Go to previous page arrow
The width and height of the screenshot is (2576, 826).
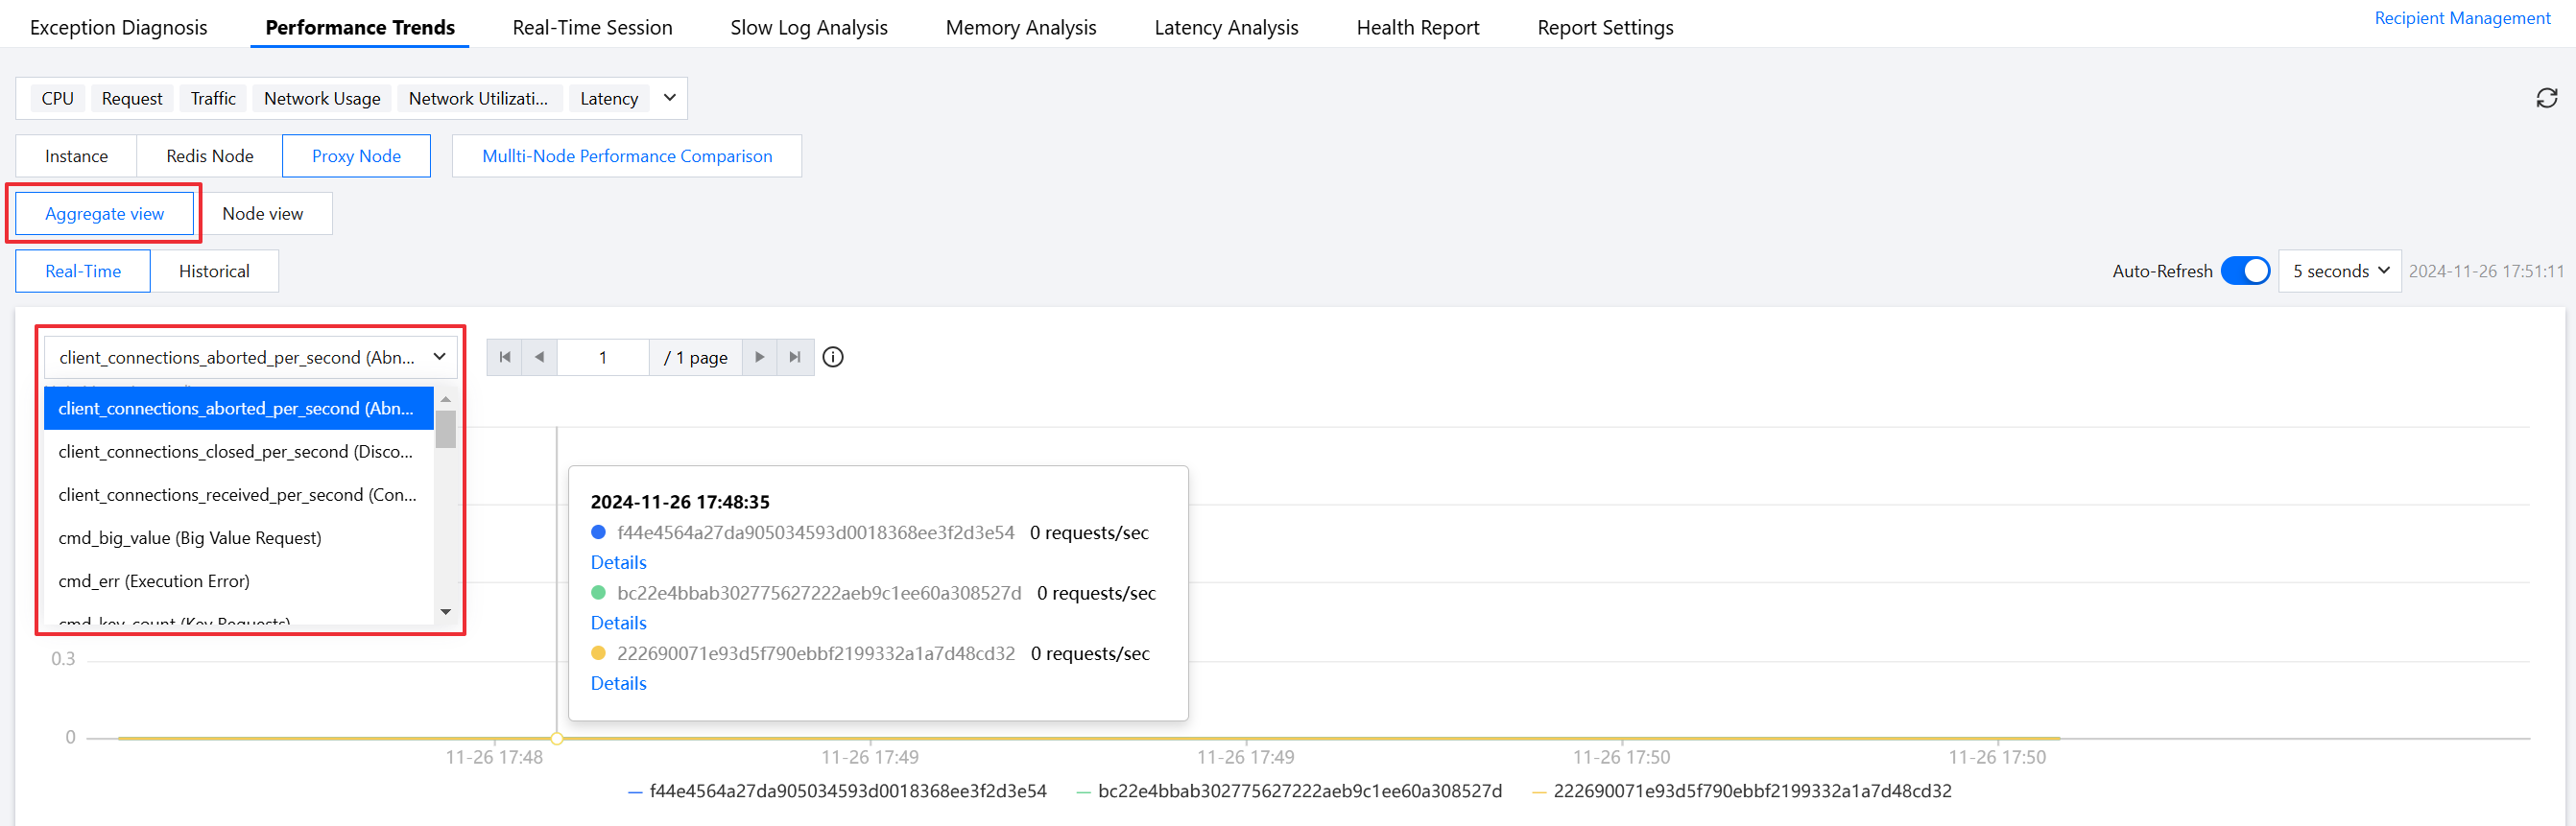pos(540,357)
